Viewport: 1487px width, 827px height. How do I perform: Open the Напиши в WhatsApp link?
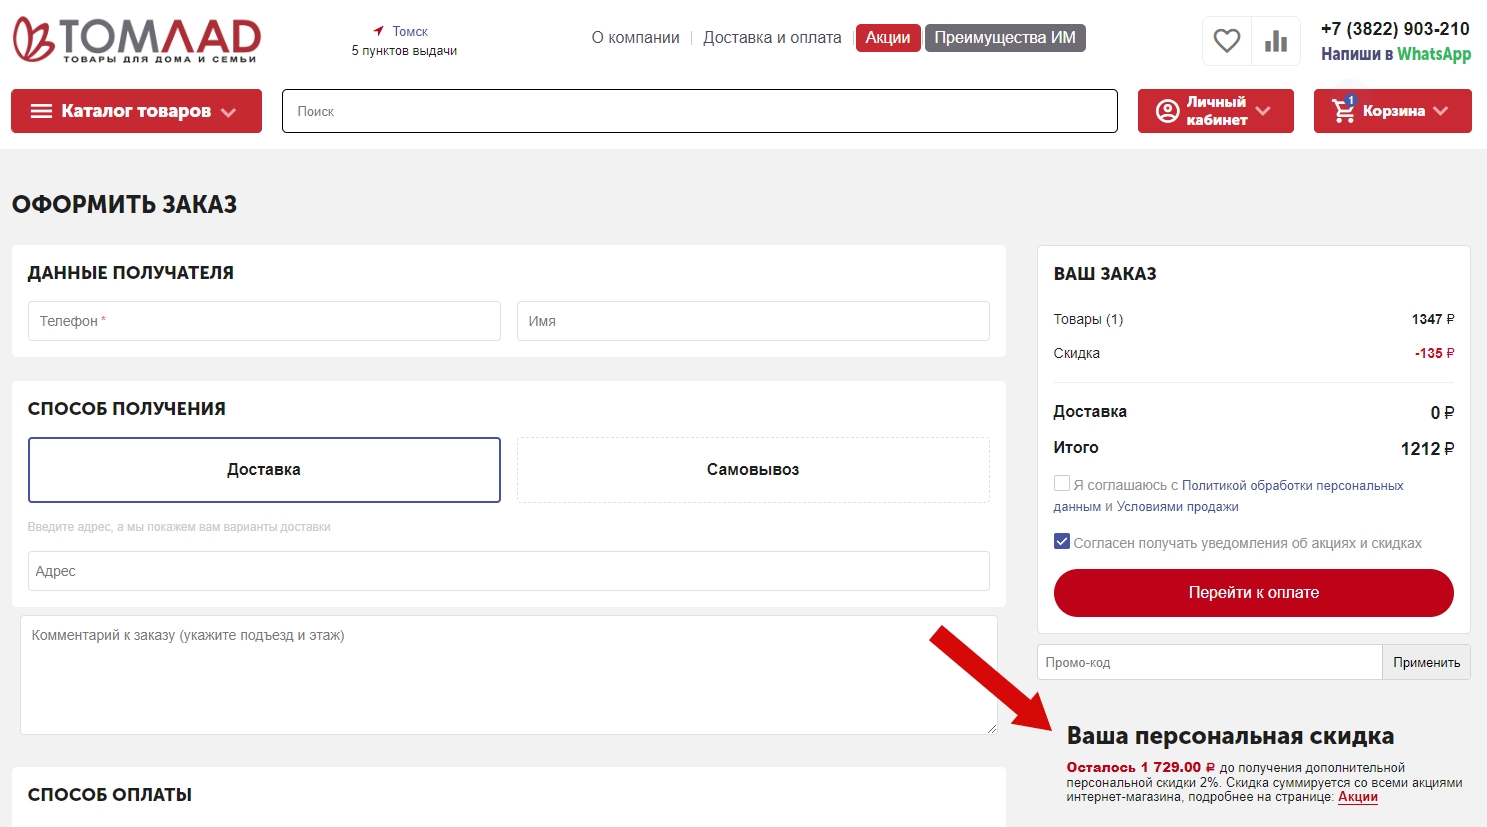(x=1395, y=54)
